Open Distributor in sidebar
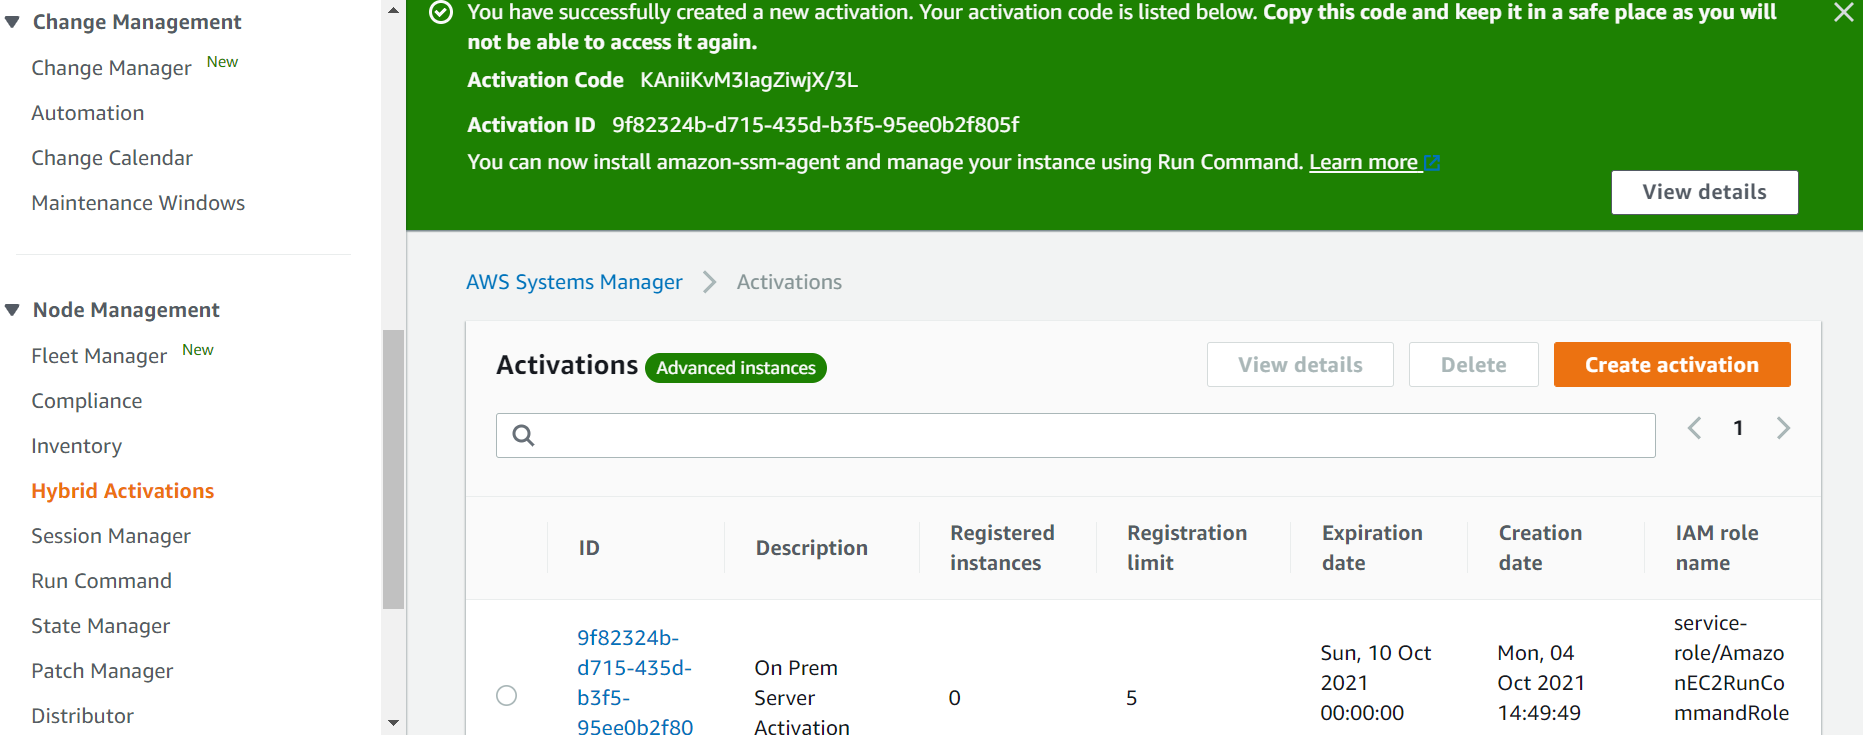The width and height of the screenshot is (1863, 735). tap(83, 716)
